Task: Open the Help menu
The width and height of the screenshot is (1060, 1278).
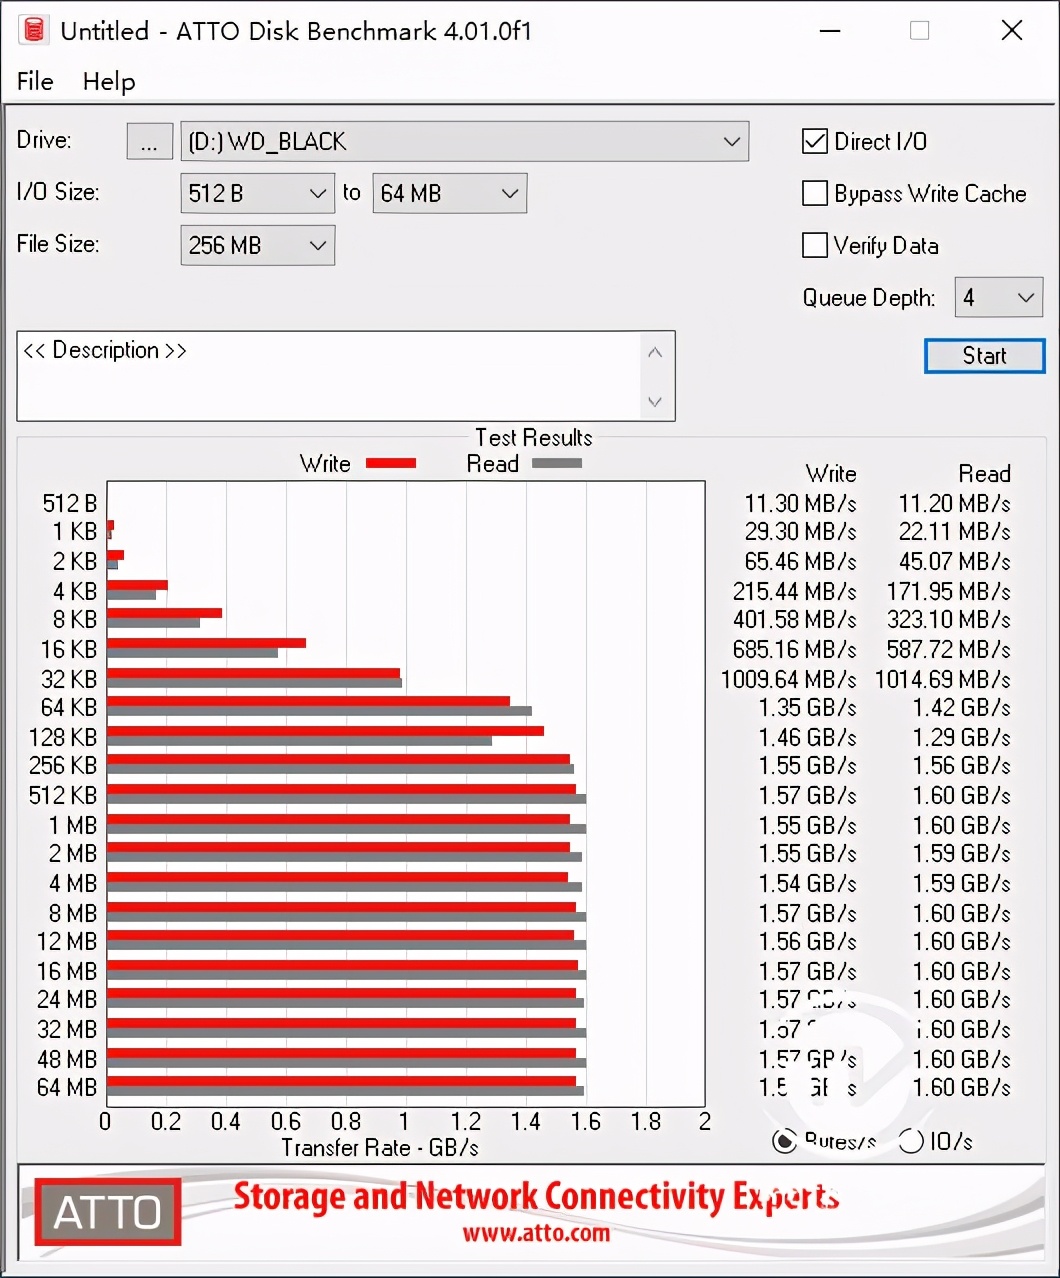Action: (109, 81)
